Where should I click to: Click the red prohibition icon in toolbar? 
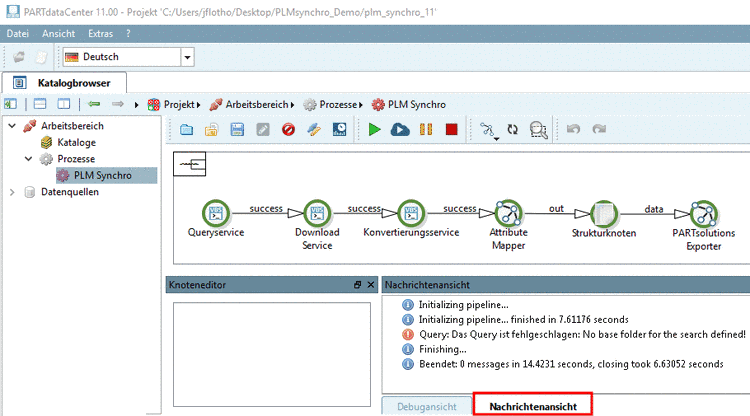(x=288, y=129)
